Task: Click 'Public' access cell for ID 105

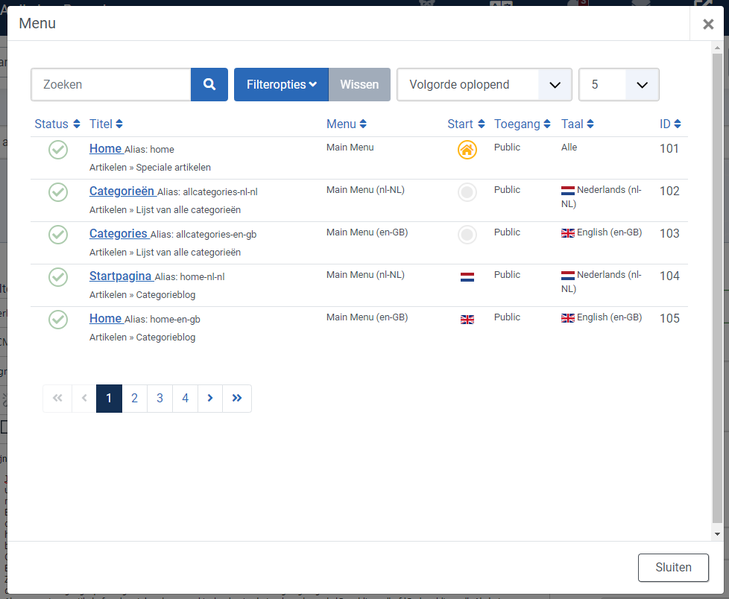Action: [507, 317]
